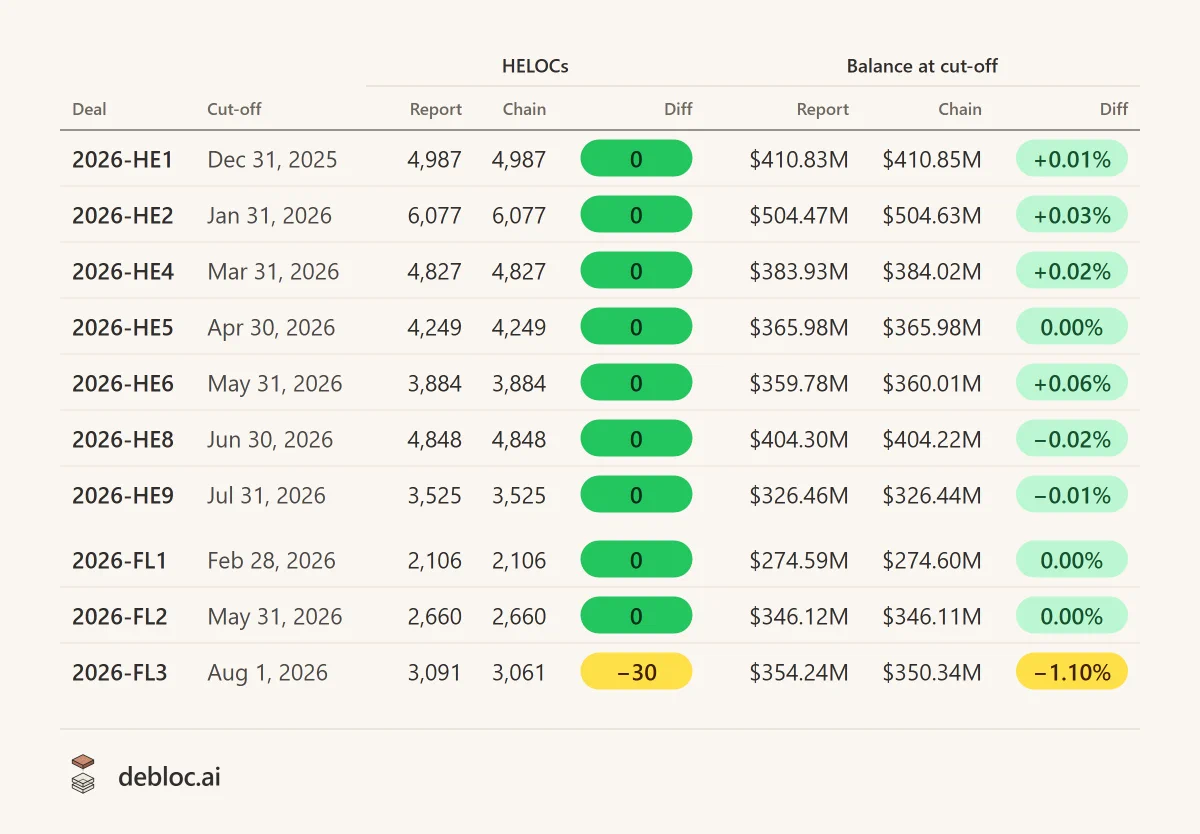Screen dimensions: 1200x834
Task: Click the $504.63M chain balance
Action: pos(932,215)
